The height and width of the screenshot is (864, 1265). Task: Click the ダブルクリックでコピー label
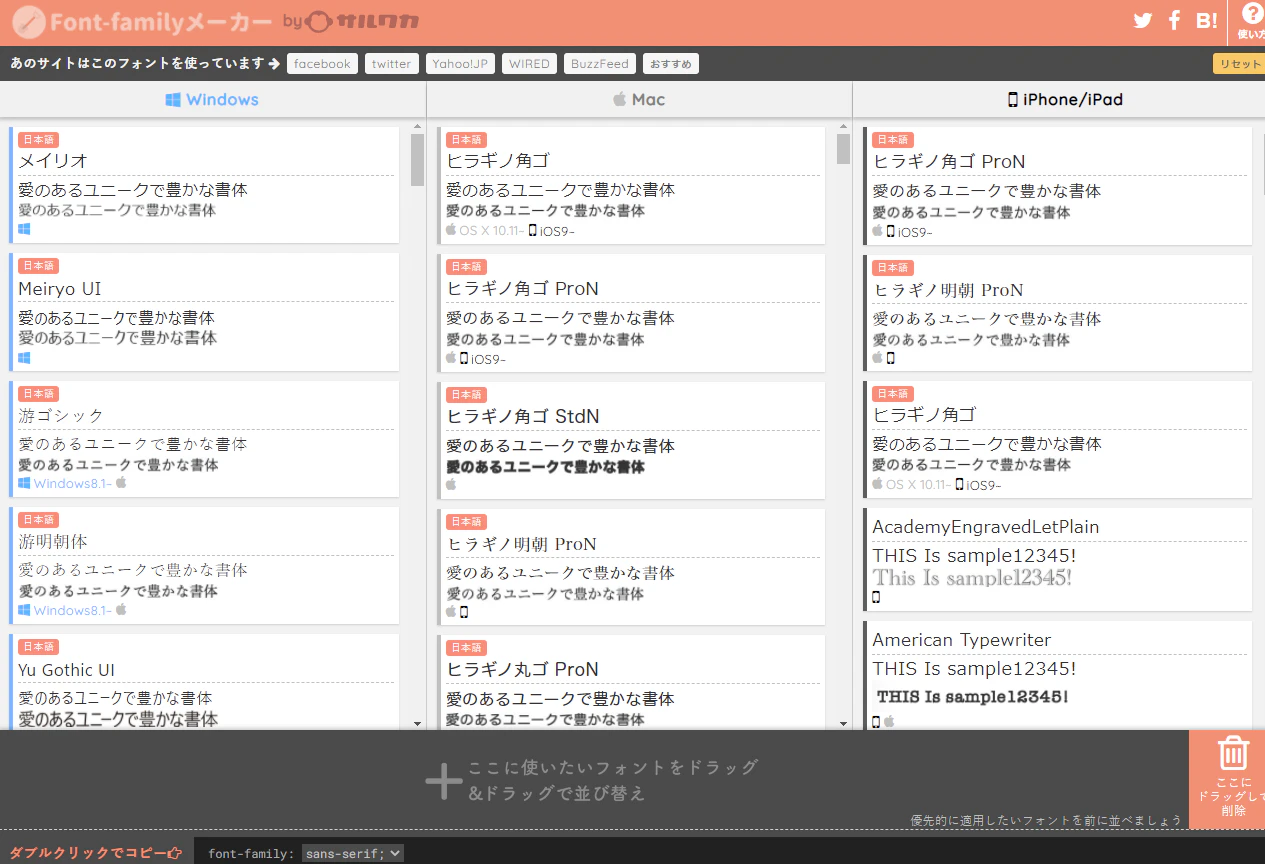pos(87,853)
